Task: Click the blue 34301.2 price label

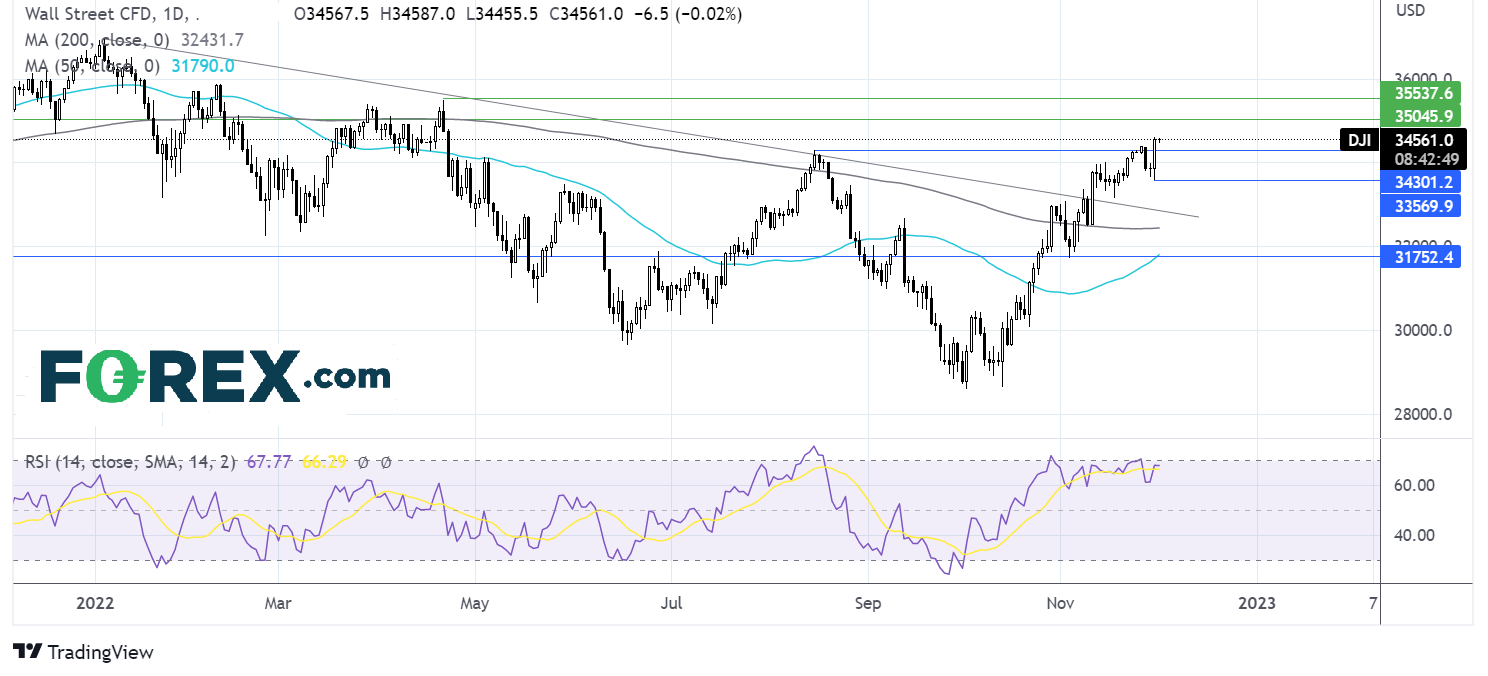Action: point(1420,181)
